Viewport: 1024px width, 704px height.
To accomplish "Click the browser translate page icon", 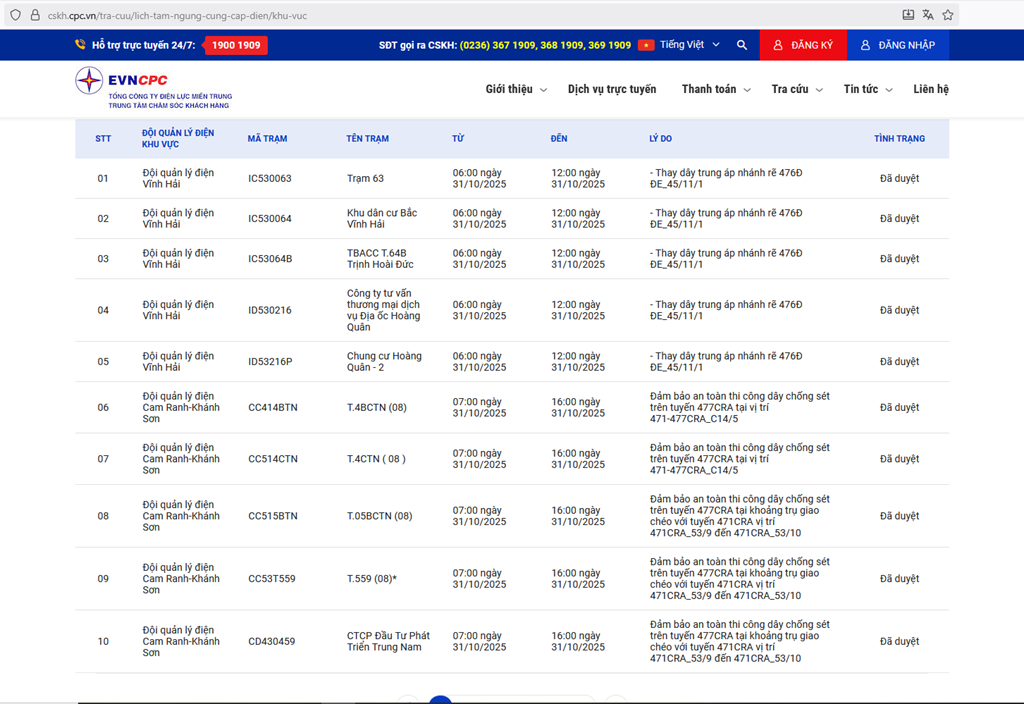I will coord(928,15).
